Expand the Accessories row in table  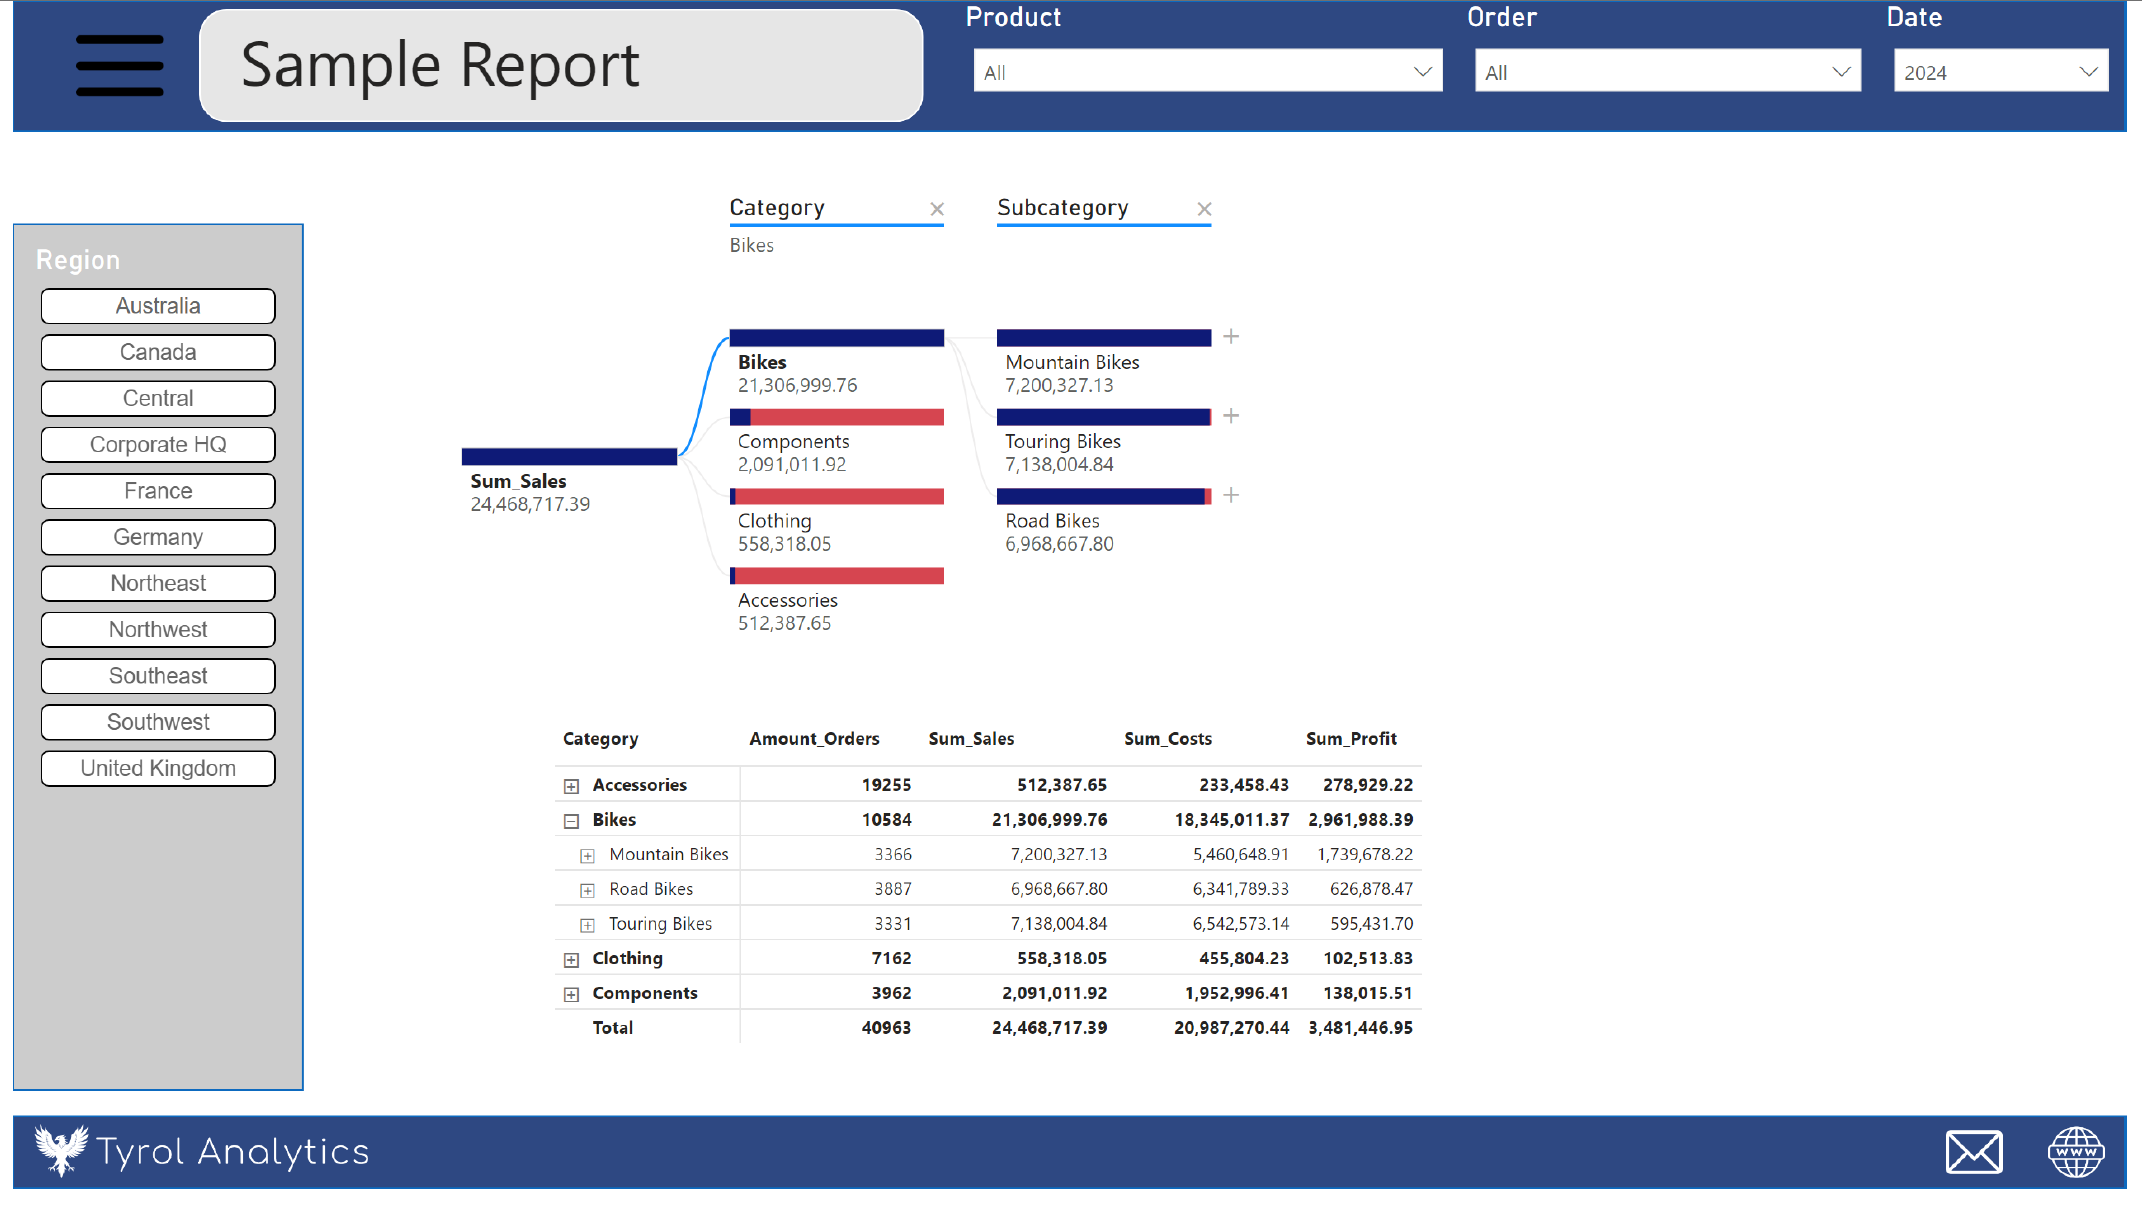coord(571,786)
